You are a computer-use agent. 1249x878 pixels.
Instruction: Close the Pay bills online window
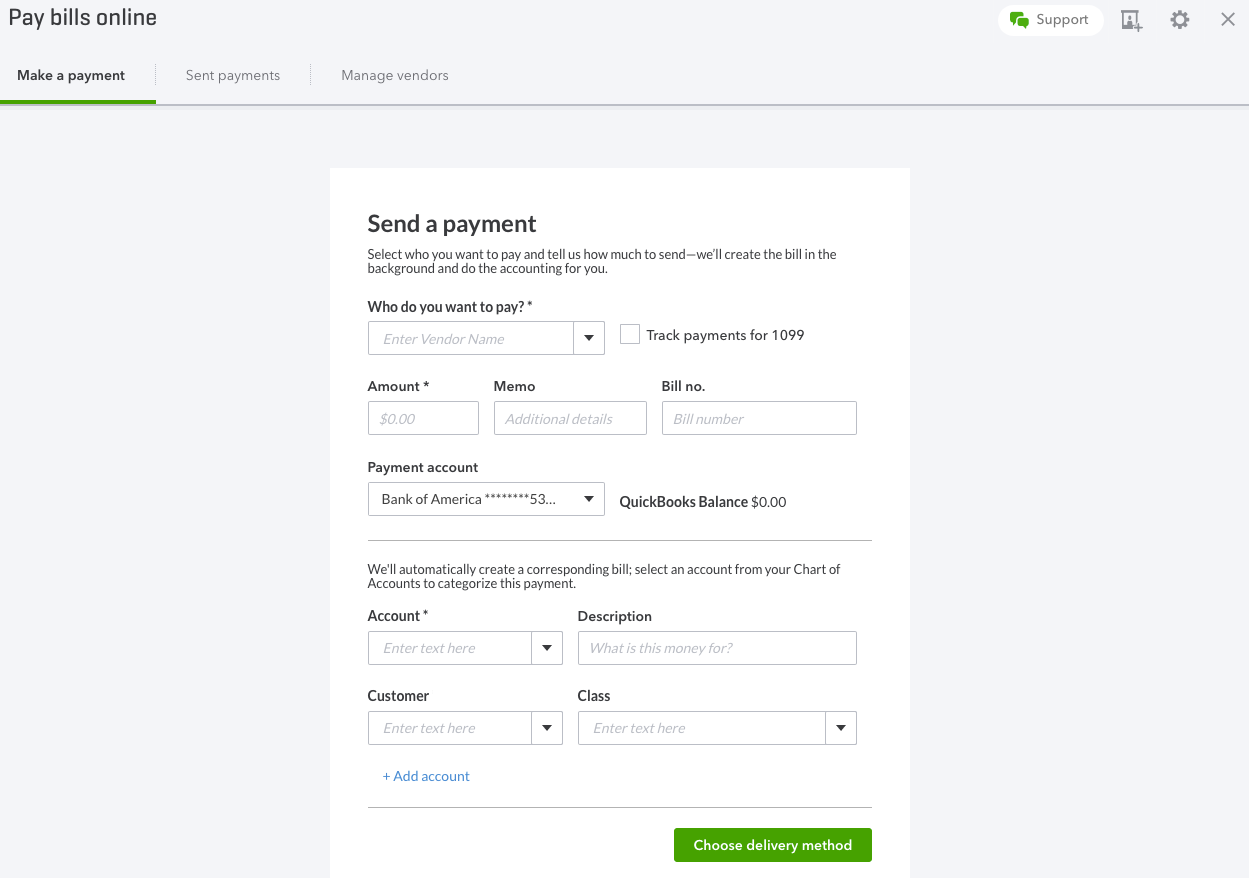click(x=1228, y=20)
